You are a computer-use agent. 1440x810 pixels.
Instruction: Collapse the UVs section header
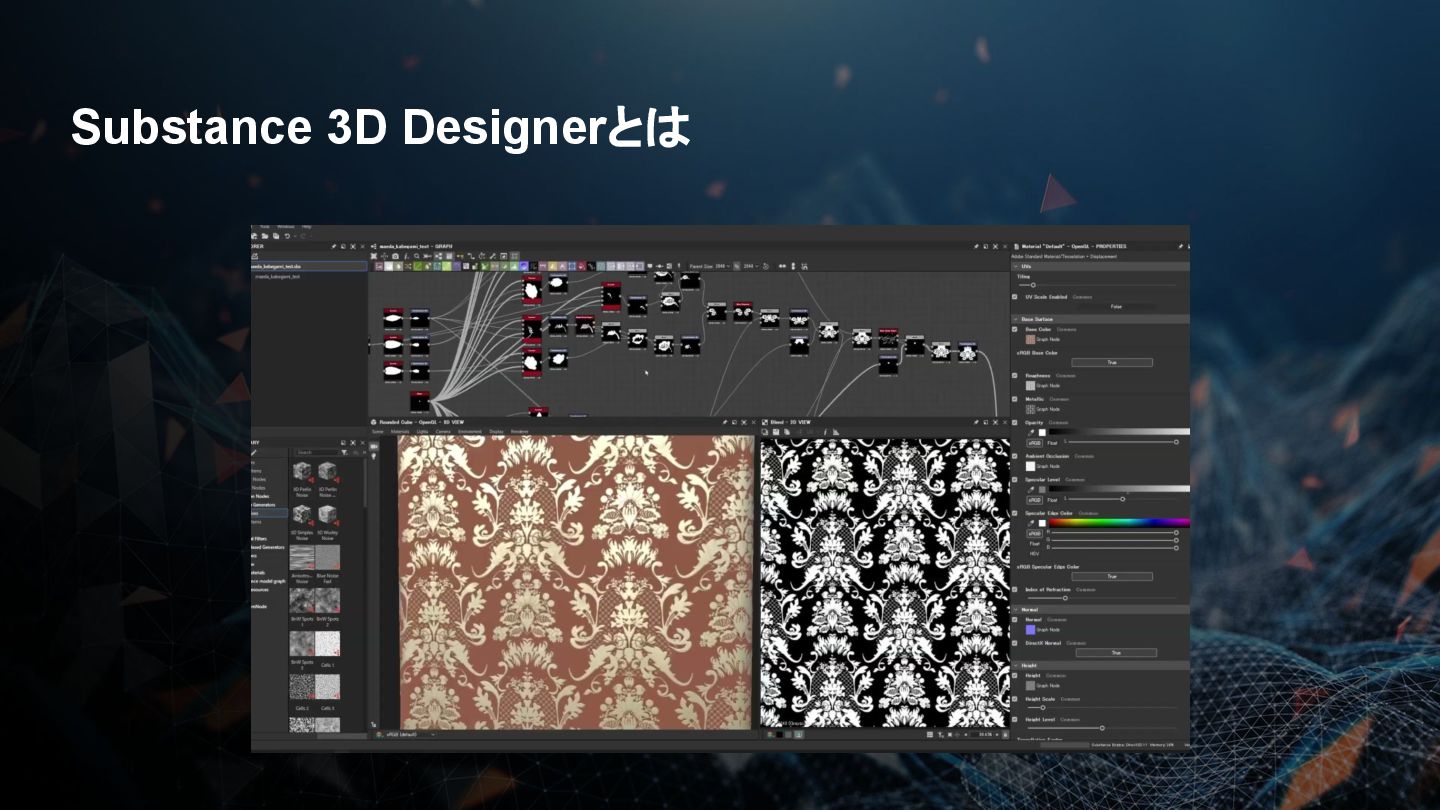(x=1100, y=266)
